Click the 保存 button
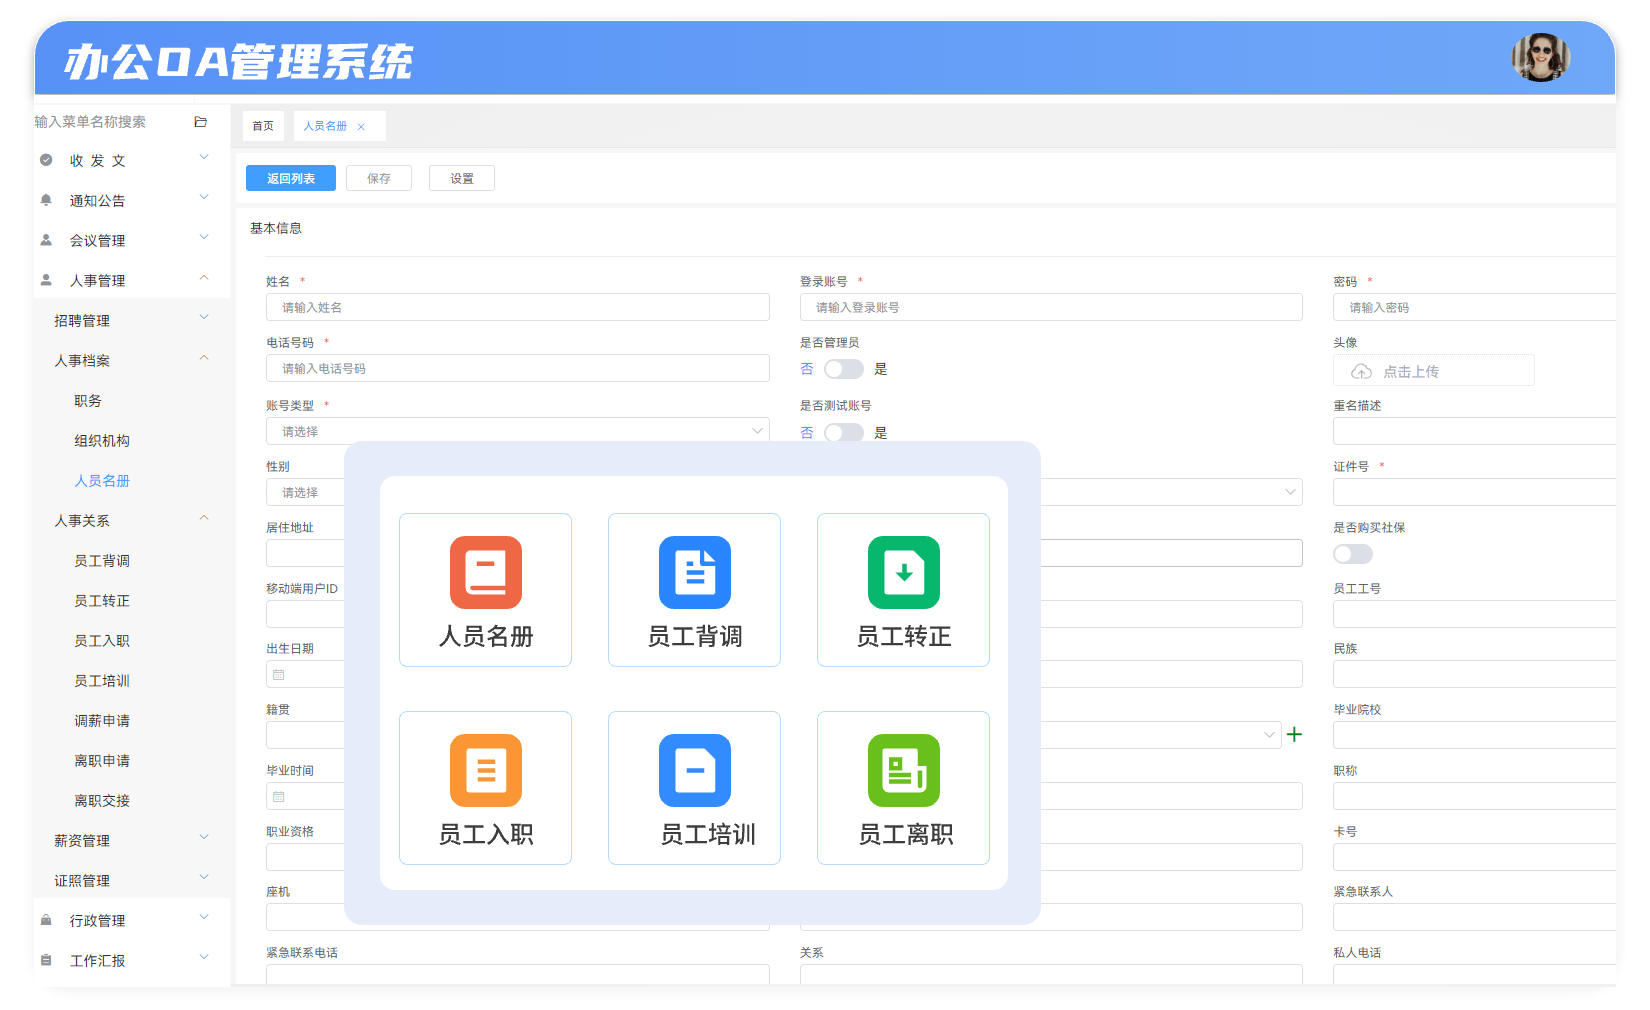Viewport: 1650px width, 1010px height. [379, 178]
